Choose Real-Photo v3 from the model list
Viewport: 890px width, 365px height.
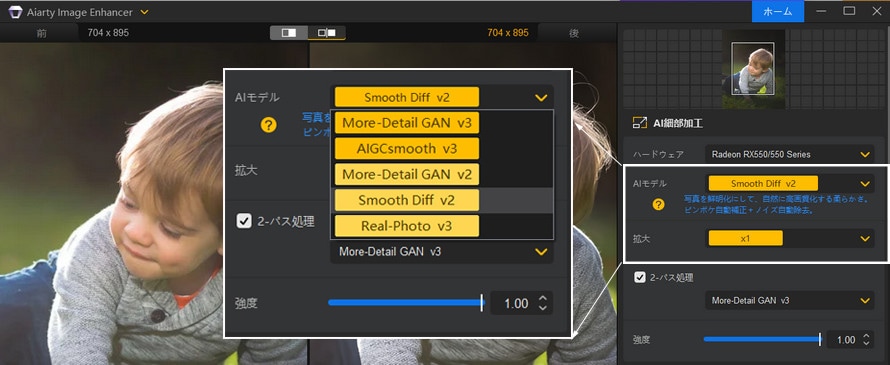click(x=407, y=226)
